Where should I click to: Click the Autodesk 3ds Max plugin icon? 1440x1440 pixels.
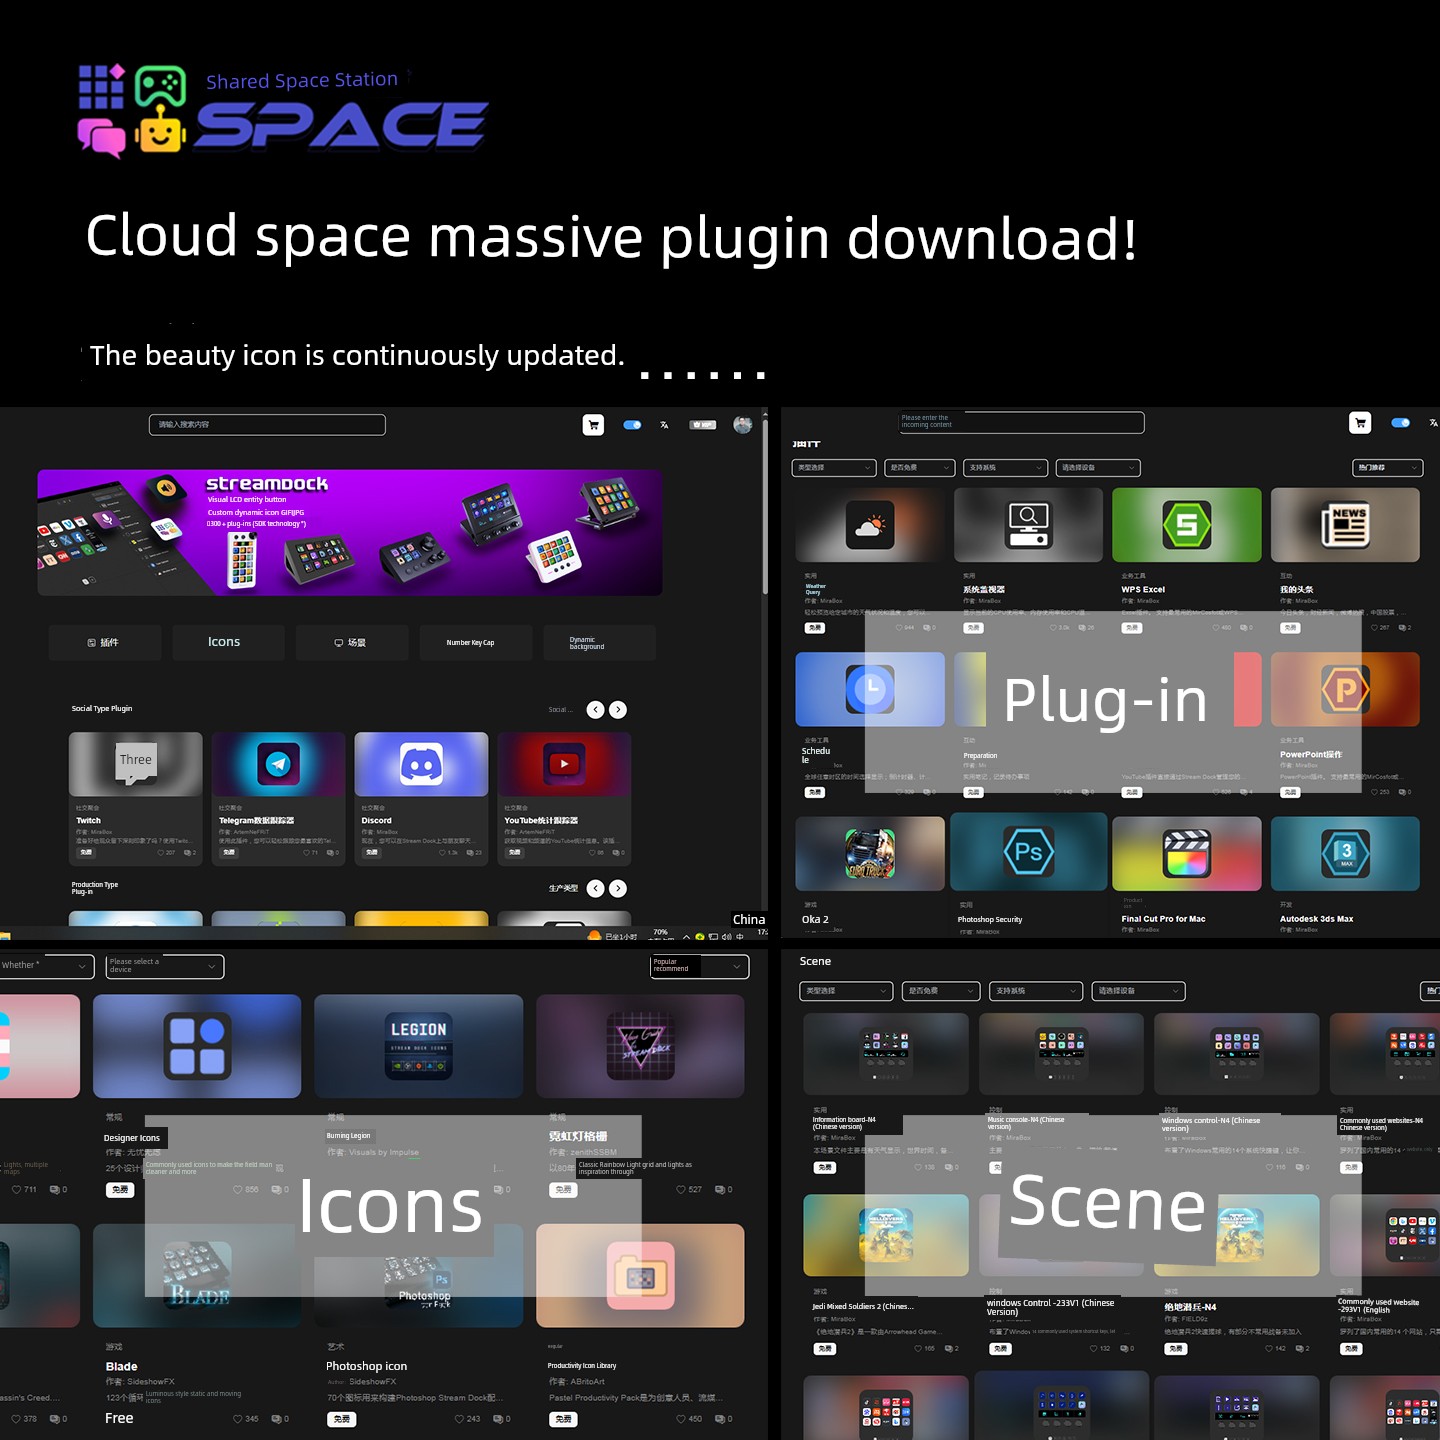1345,853
